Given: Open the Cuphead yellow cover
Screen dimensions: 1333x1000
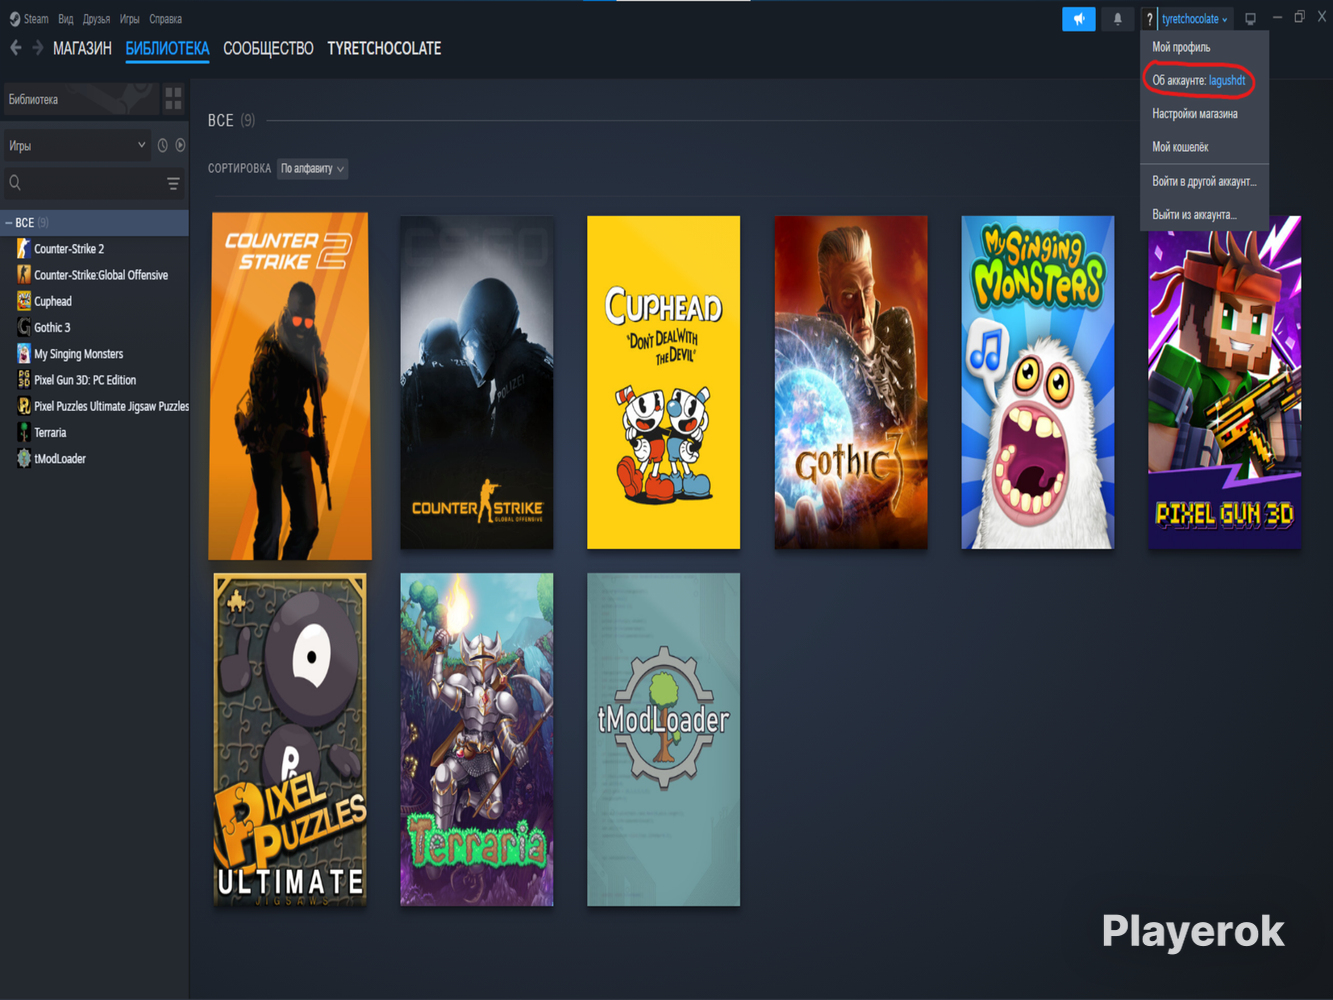Looking at the screenshot, I should tap(664, 382).
